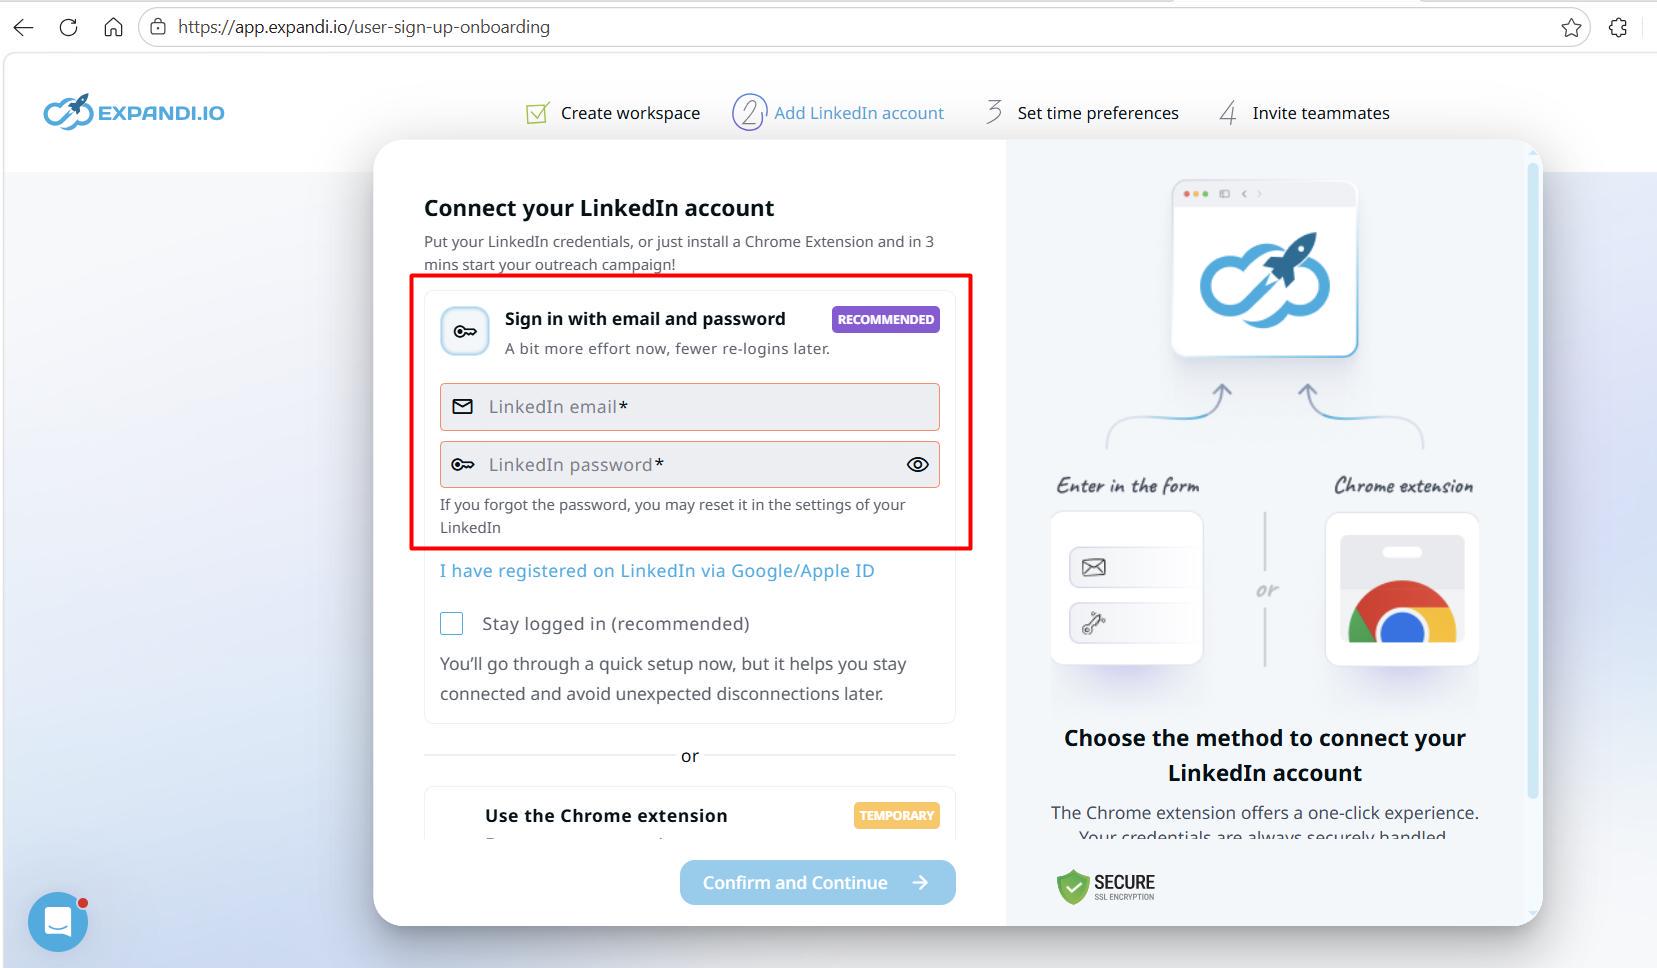This screenshot has width=1657, height=968.
Task: Star this page using the bookmark icon
Action: click(1571, 27)
